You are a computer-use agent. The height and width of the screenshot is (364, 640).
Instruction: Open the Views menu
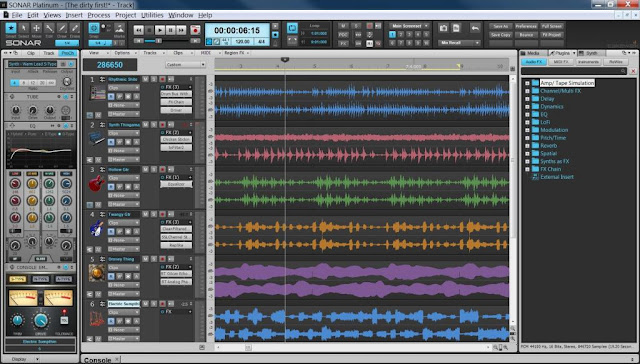[x=52, y=15]
